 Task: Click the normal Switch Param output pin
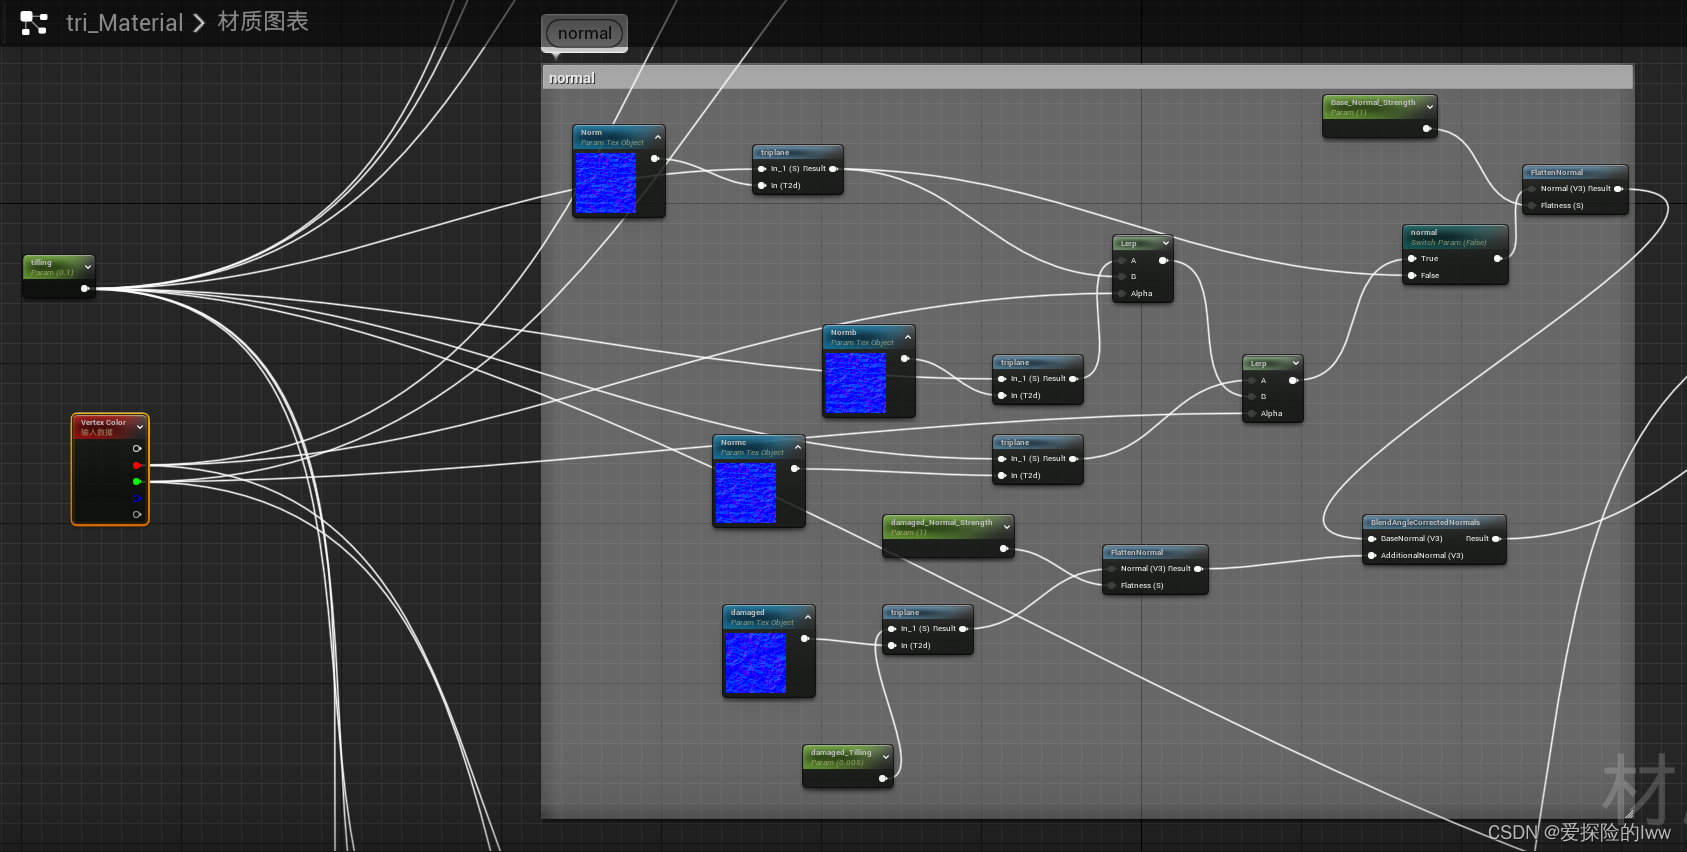click(1498, 259)
